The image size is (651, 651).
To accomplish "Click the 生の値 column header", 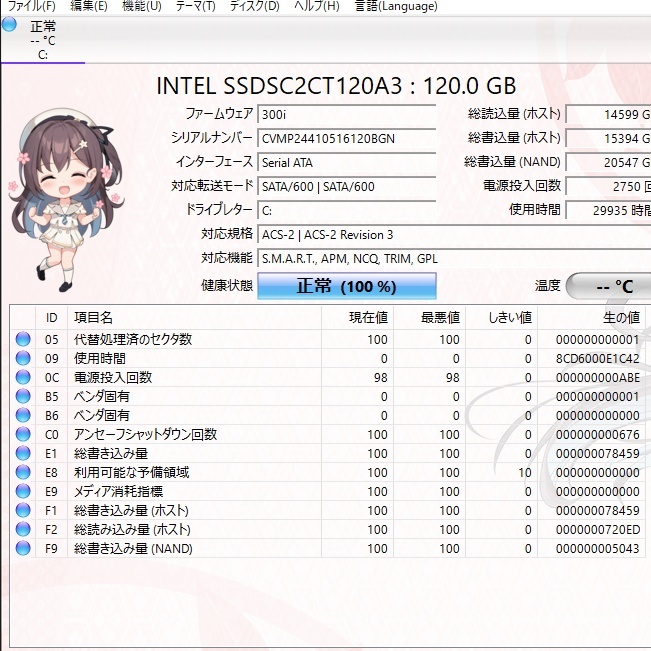I will (591, 318).
